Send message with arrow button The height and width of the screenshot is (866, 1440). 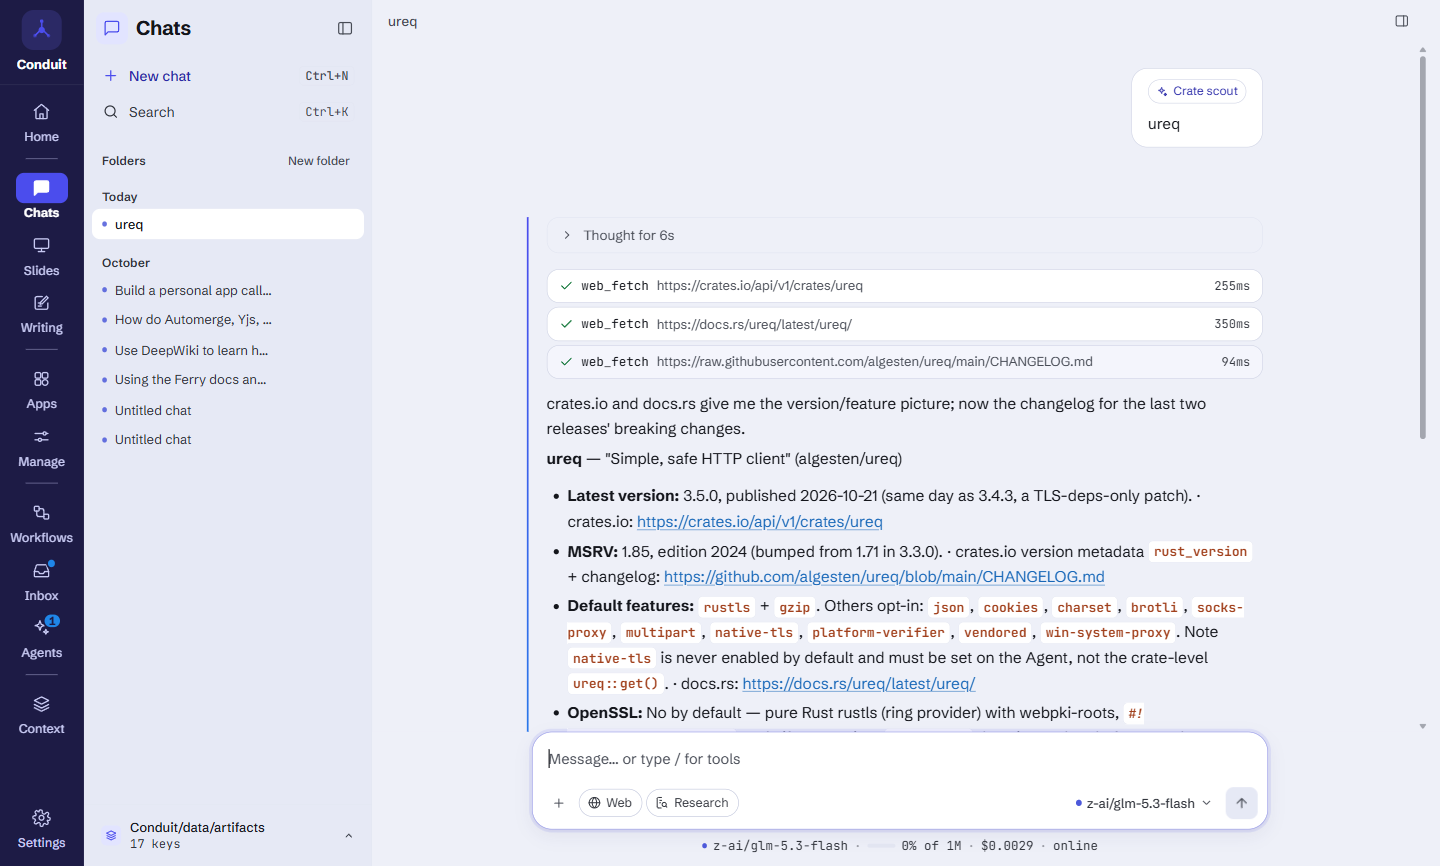[1241, 803]
